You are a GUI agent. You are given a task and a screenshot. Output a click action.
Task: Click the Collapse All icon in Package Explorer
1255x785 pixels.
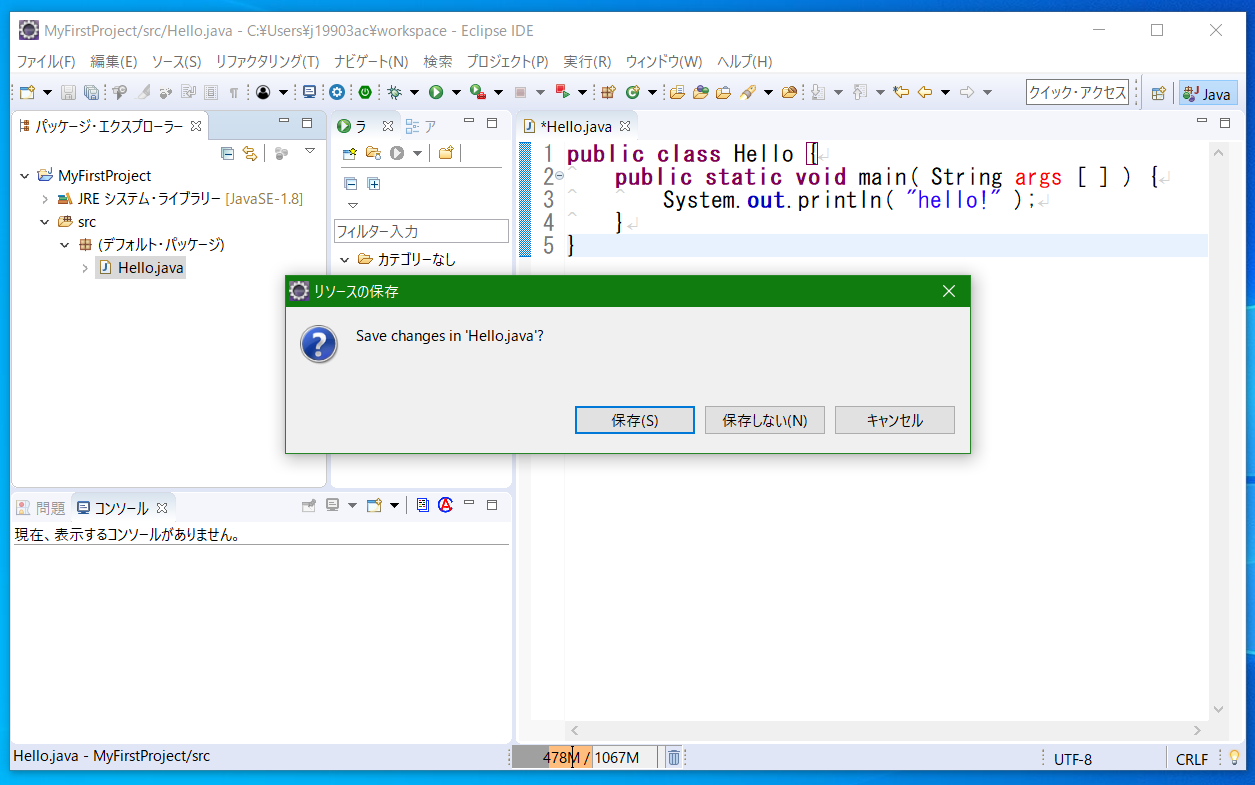pyautogui.click(x=228, y=153)
